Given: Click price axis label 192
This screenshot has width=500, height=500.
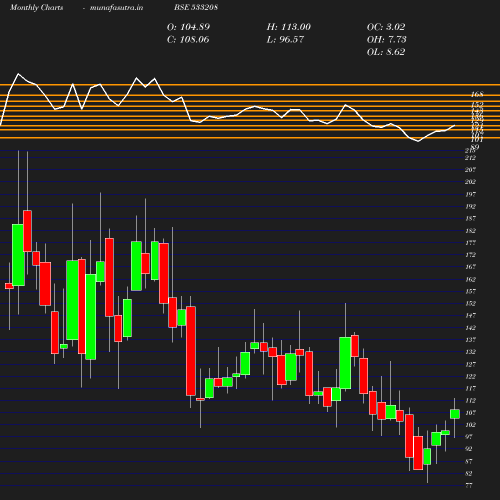Looking at the screenshot, I should pos(470,206).
